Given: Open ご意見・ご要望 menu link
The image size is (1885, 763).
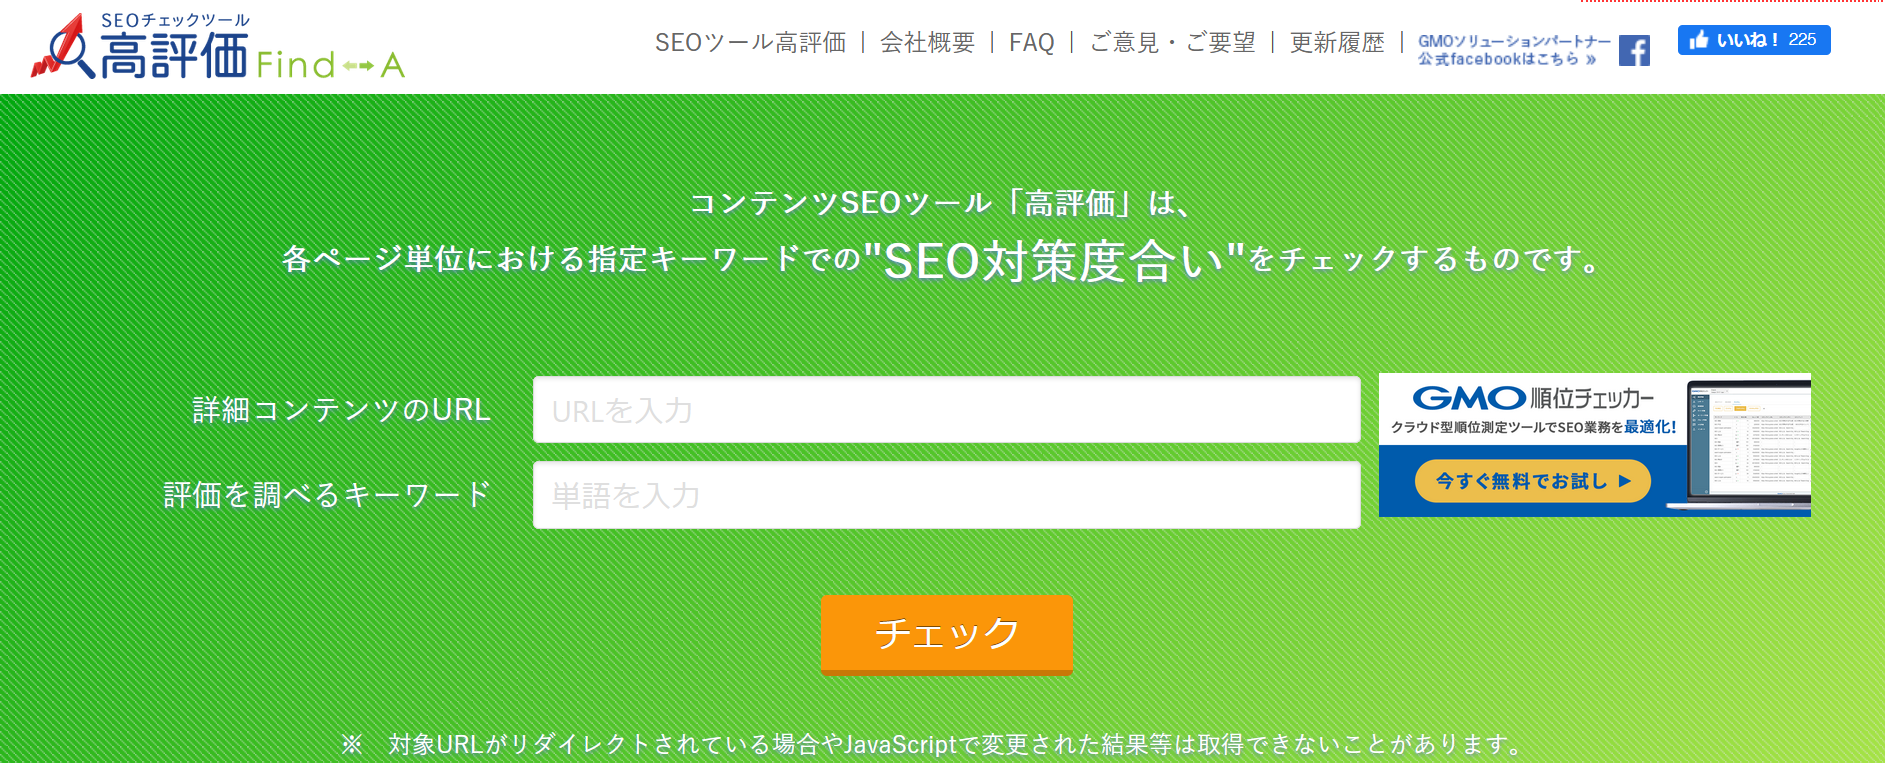Looking at the screenshot, I should [1172, 42].
